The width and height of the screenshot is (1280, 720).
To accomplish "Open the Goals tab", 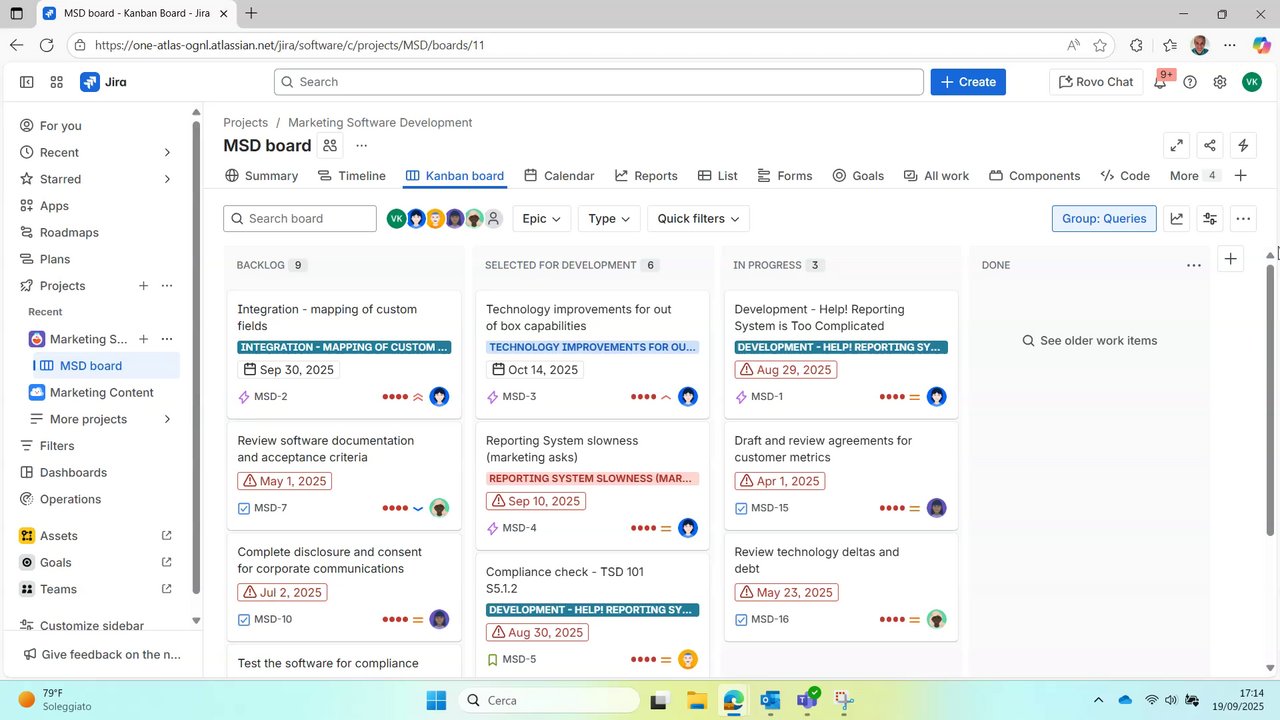I will point(858,175).
